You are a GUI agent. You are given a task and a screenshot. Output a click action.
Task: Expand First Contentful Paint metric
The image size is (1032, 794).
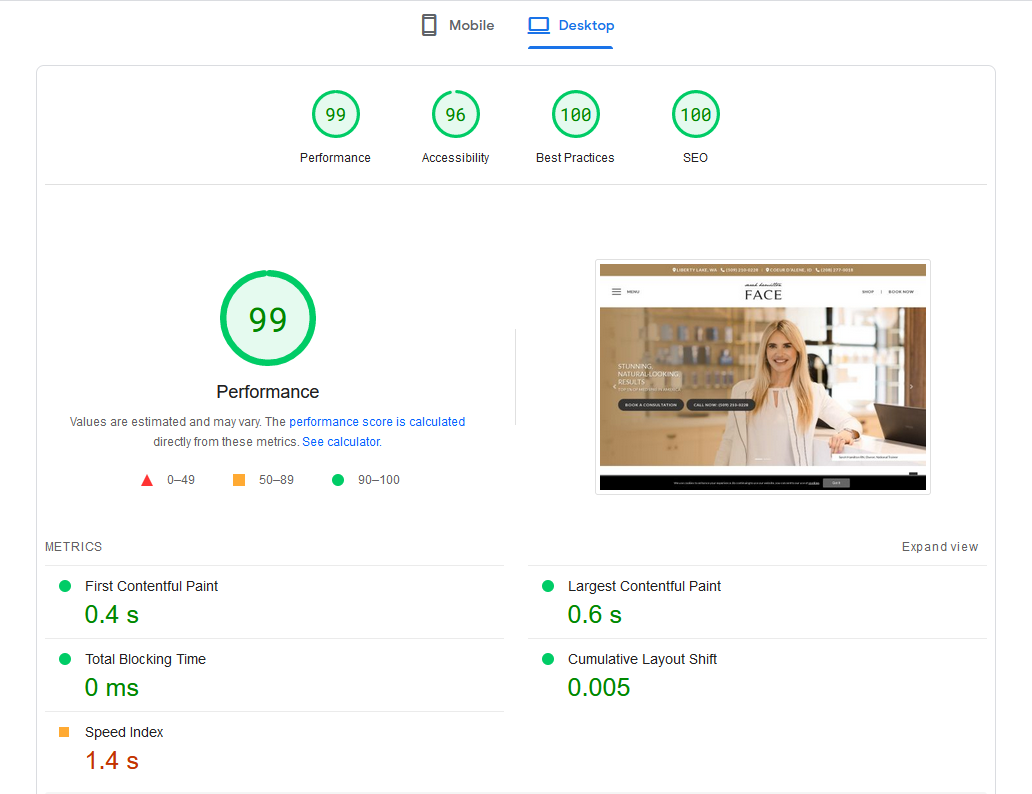pyautogui.click(x=151, y=586)
